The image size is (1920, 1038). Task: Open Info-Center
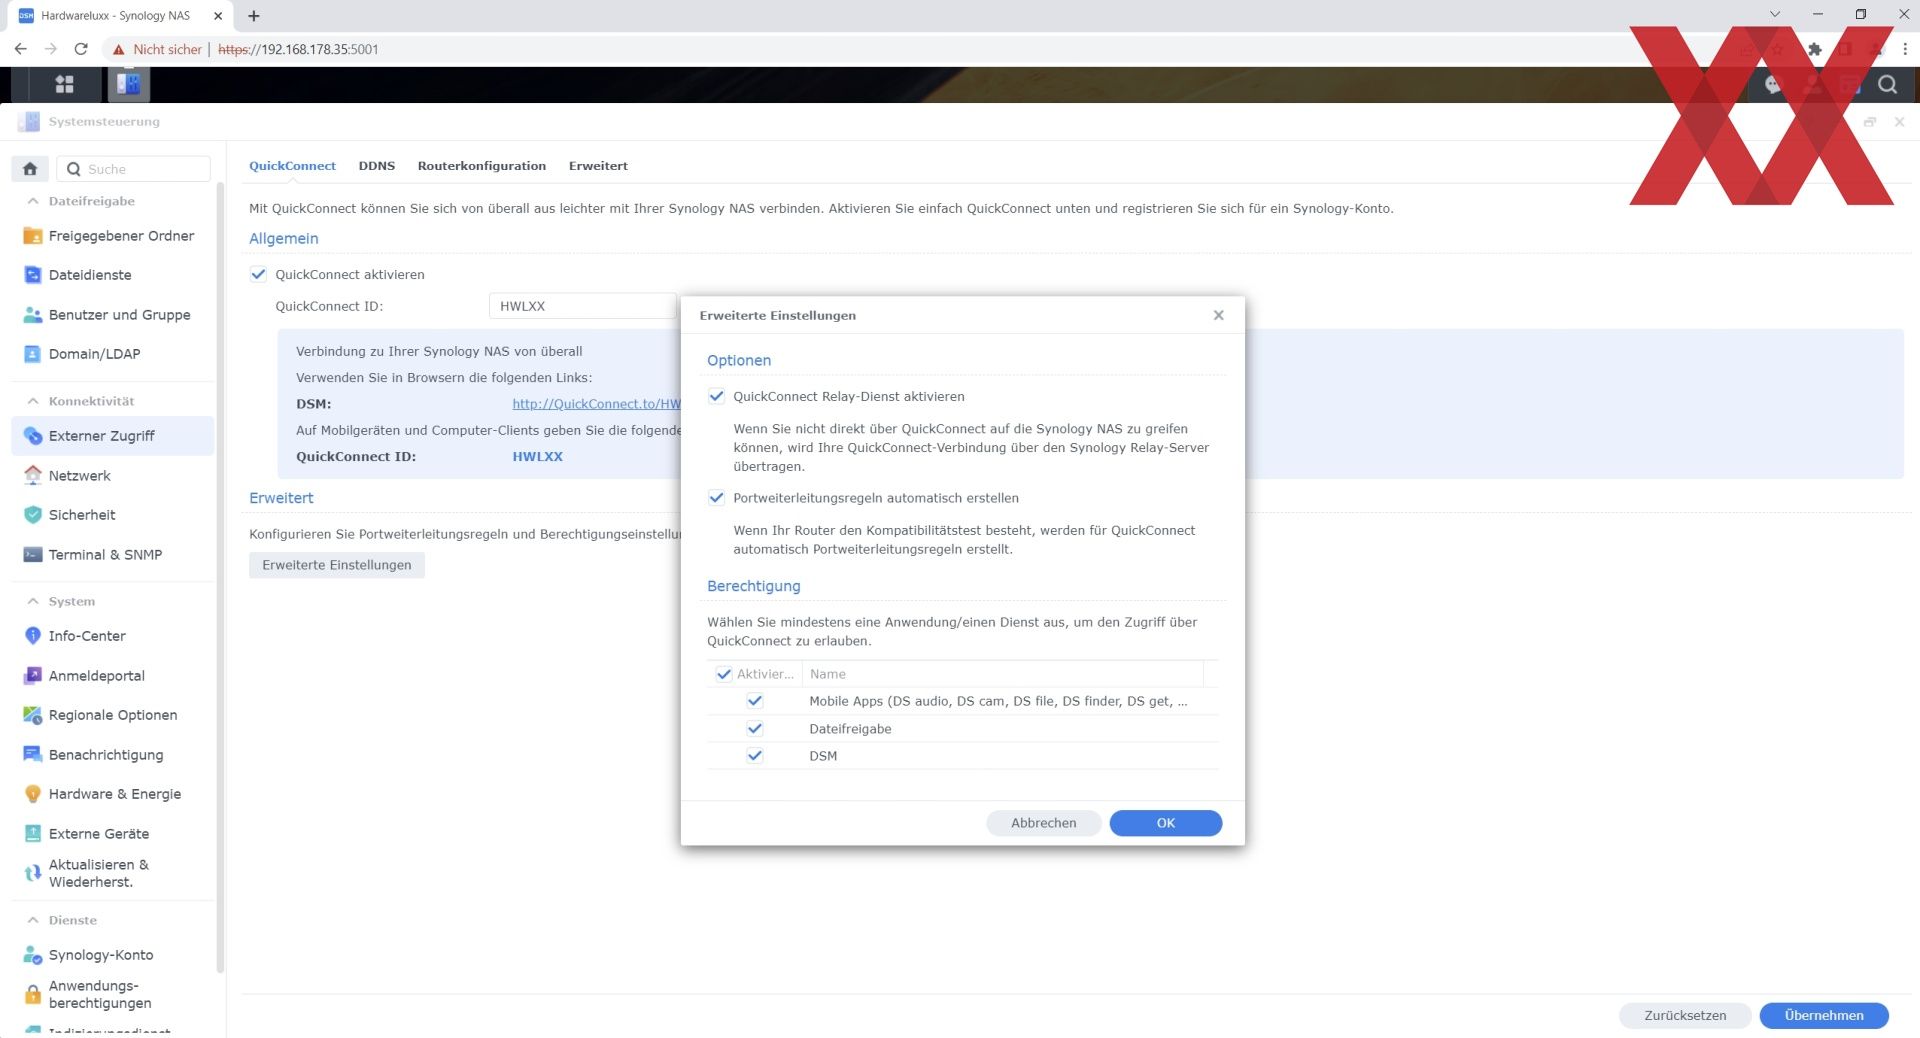pos(112,636)
